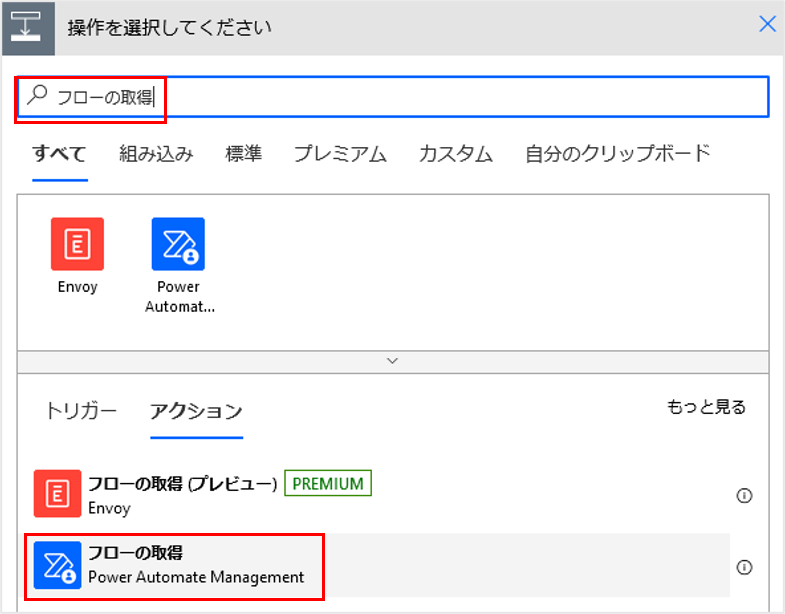This screenshot has width=785, height=614.
Task: Close the operation selection panel
Action: click(767, 25)
